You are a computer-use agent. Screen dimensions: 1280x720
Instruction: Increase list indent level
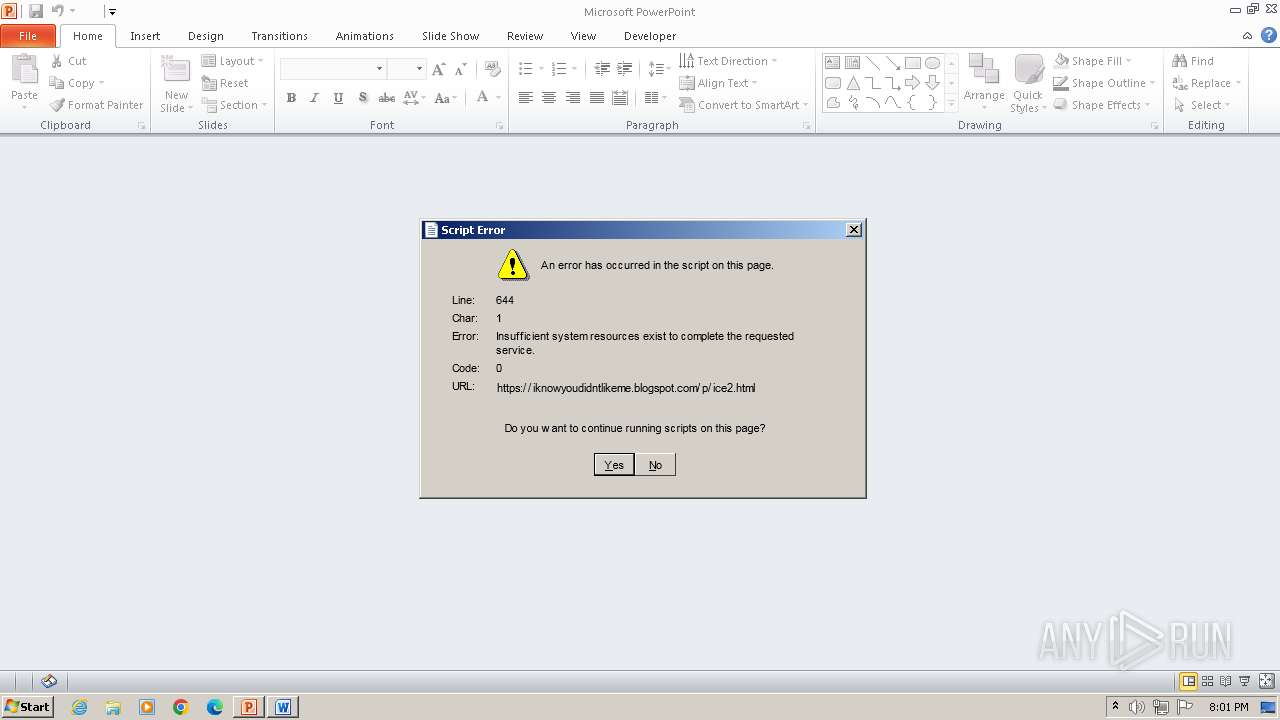tap(625, 69)
